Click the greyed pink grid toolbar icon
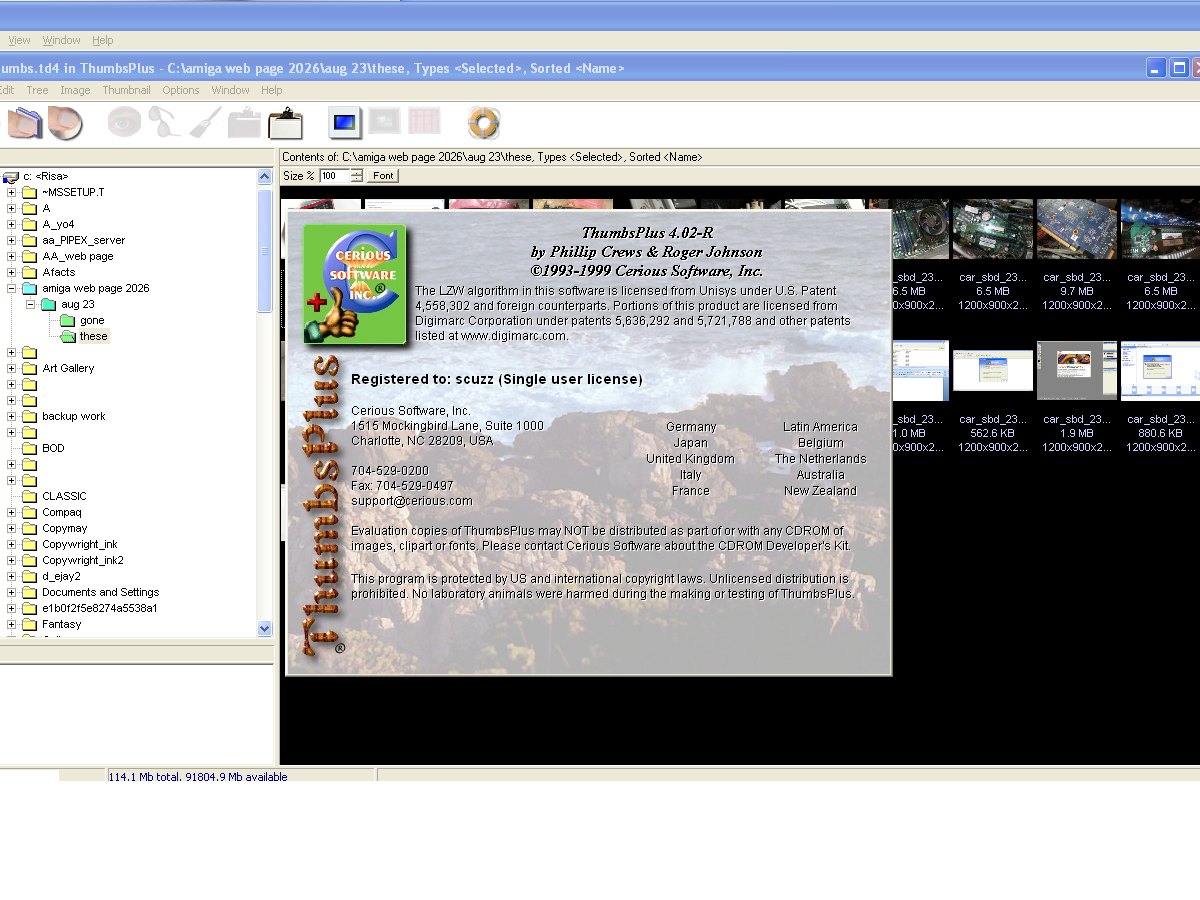 [x=424, y=122]
